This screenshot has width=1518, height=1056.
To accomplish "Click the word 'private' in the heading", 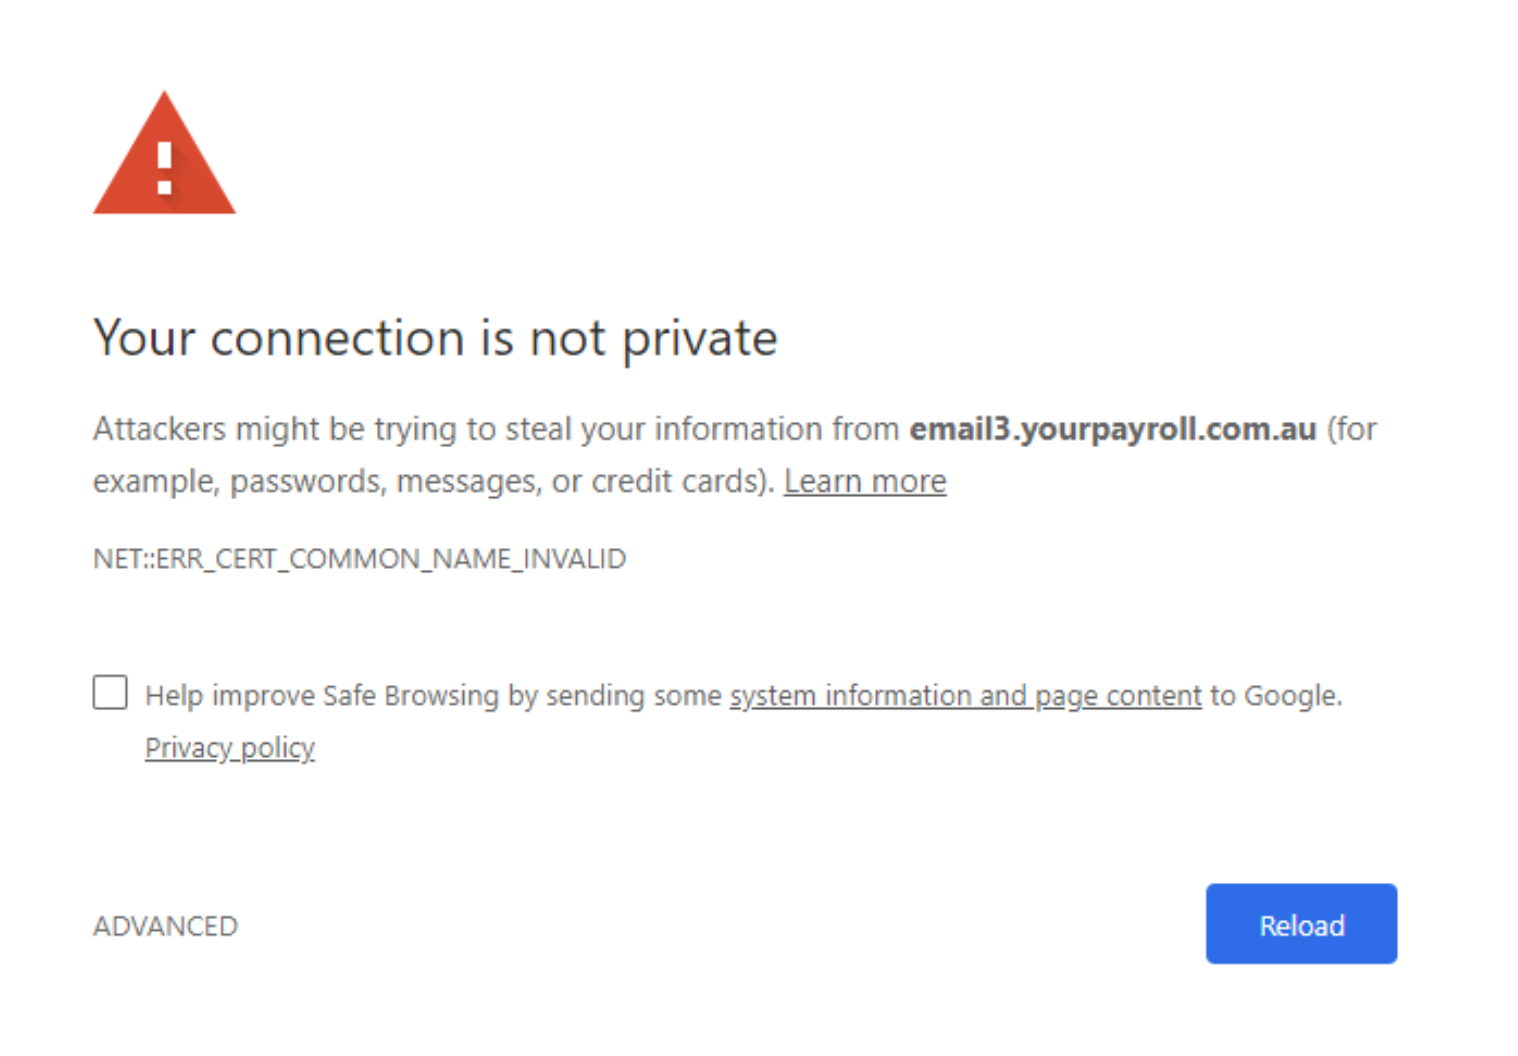I will coord(700,339).
